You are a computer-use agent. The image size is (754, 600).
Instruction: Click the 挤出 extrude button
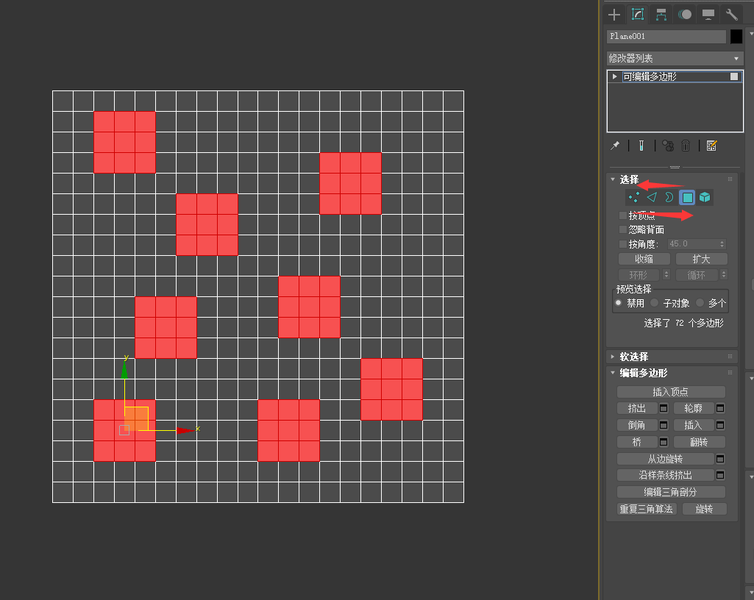(637, 409)
